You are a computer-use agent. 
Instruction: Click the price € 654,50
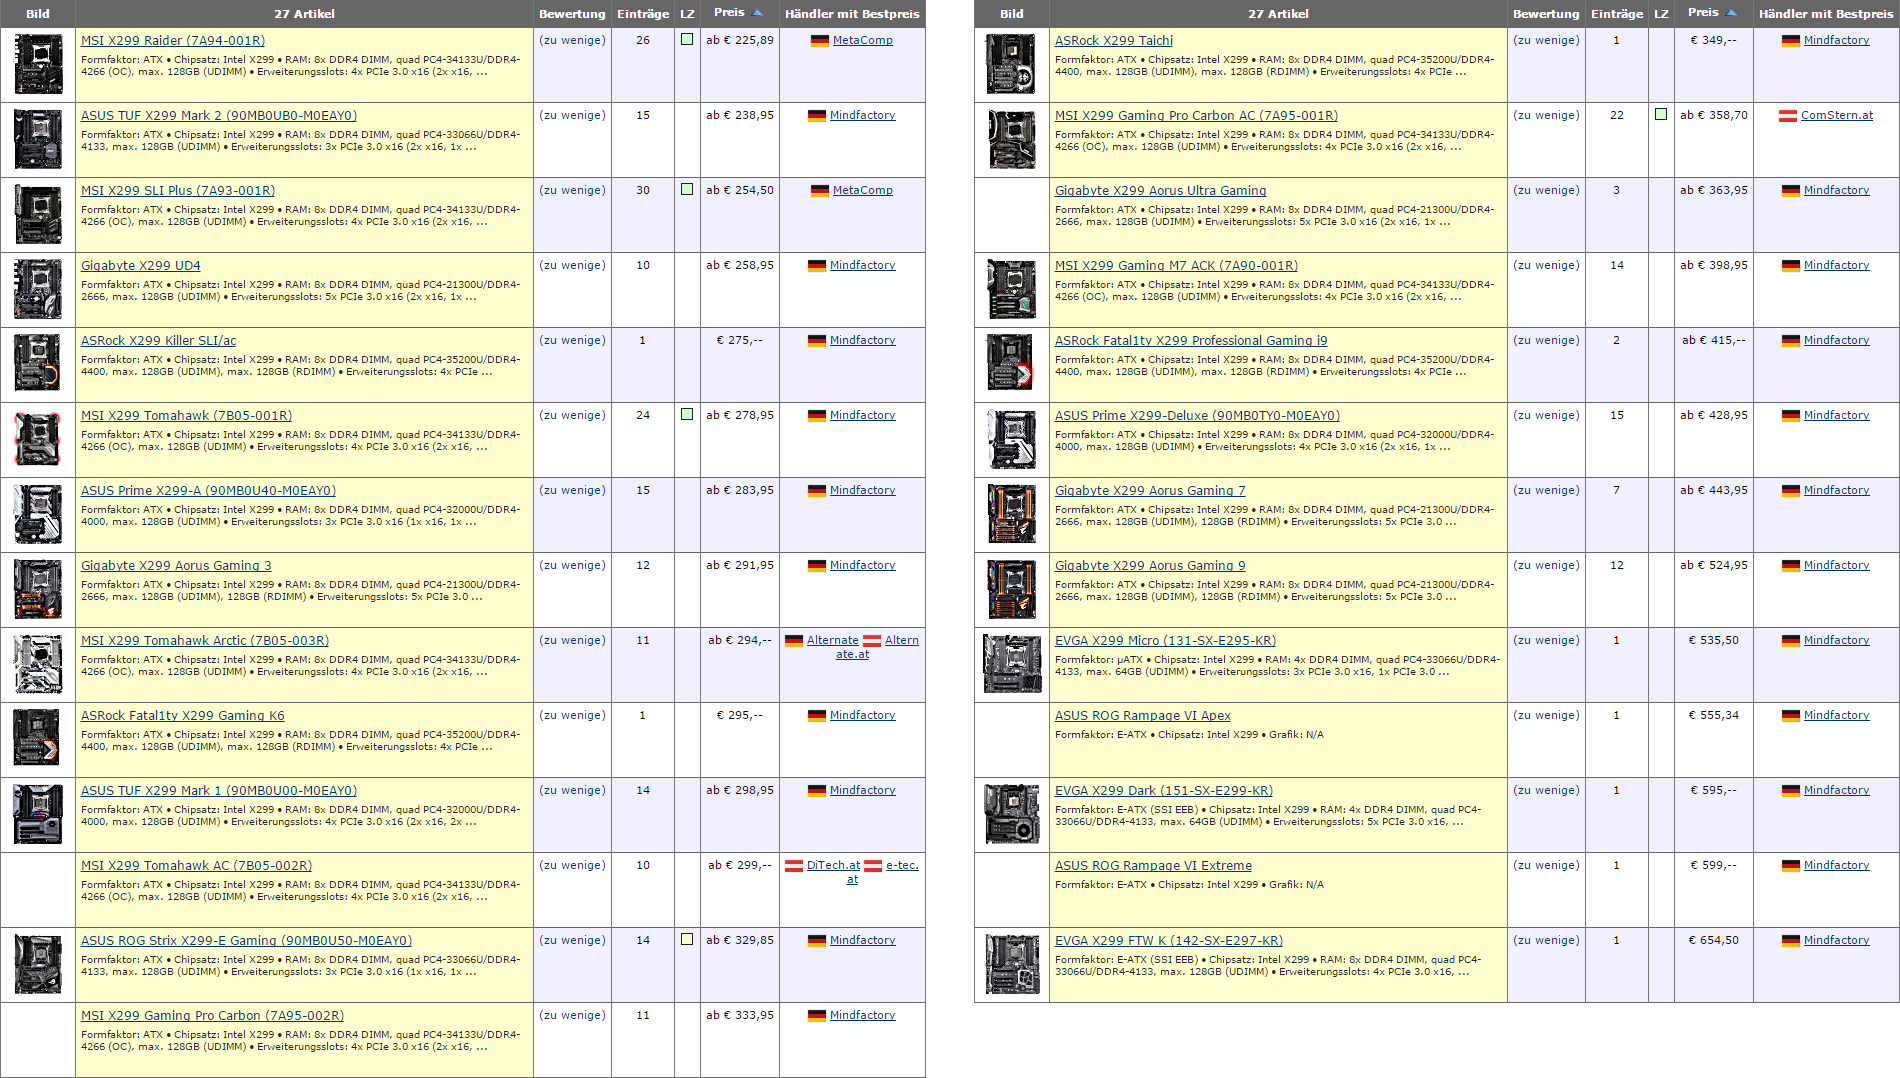tap(1714, 941)
